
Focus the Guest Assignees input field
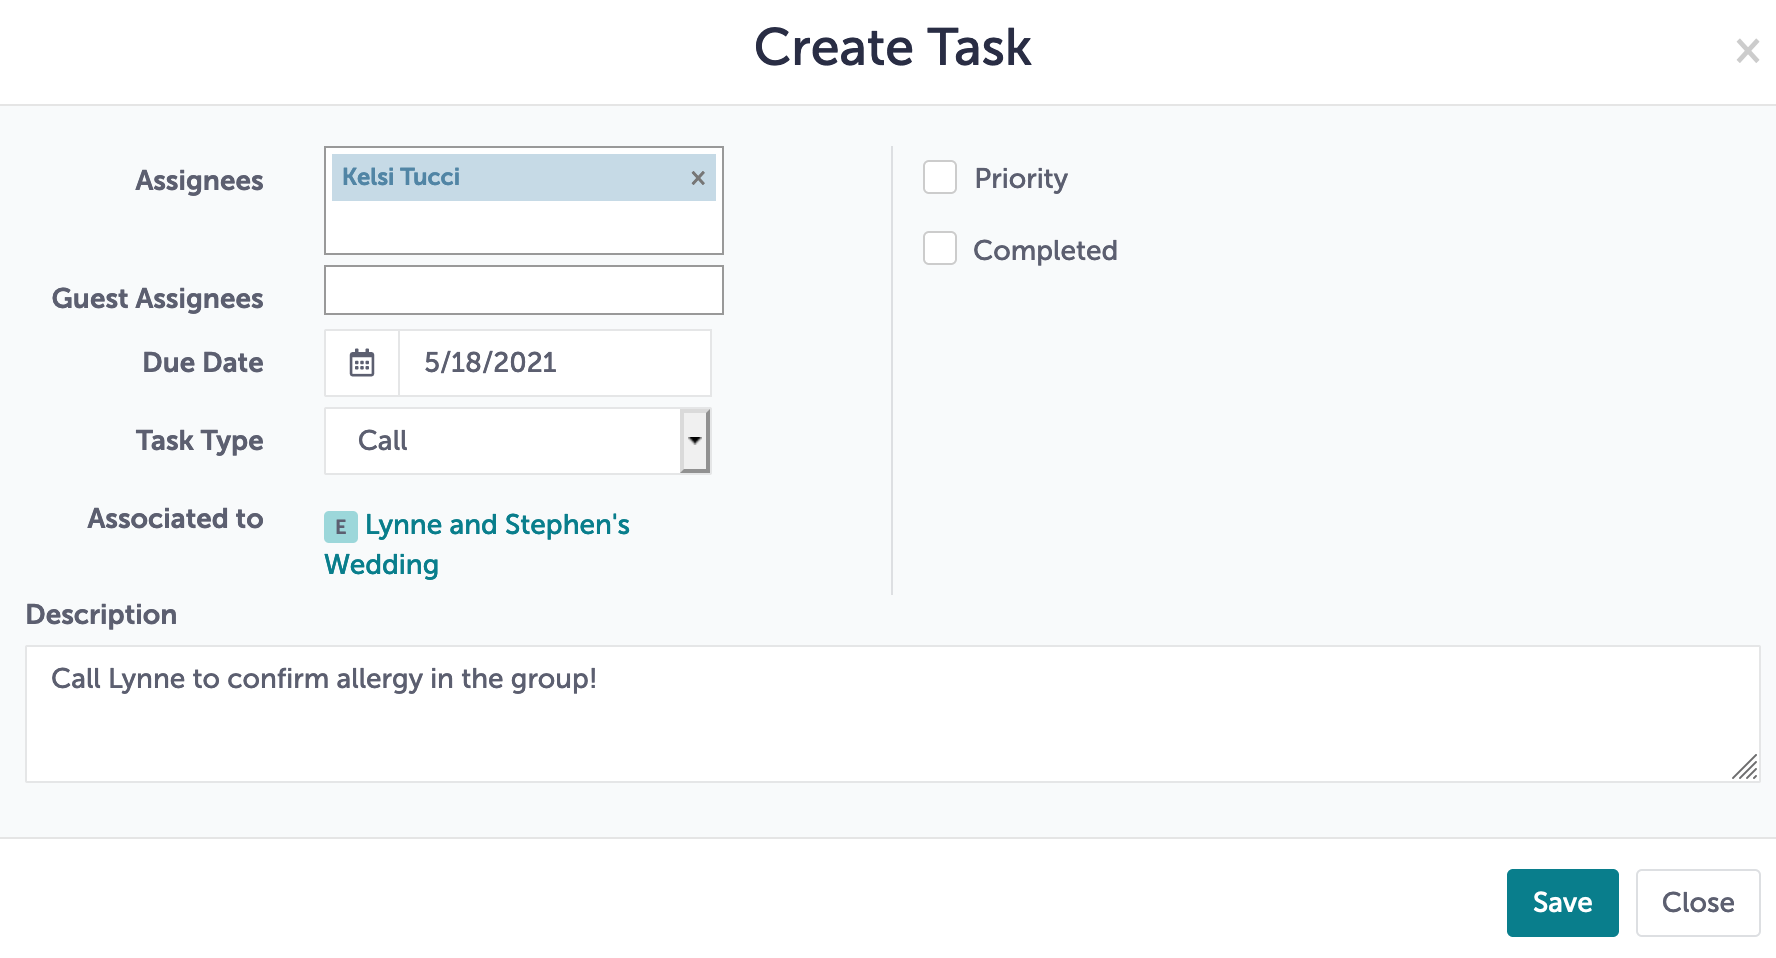[x=523, y=290]
